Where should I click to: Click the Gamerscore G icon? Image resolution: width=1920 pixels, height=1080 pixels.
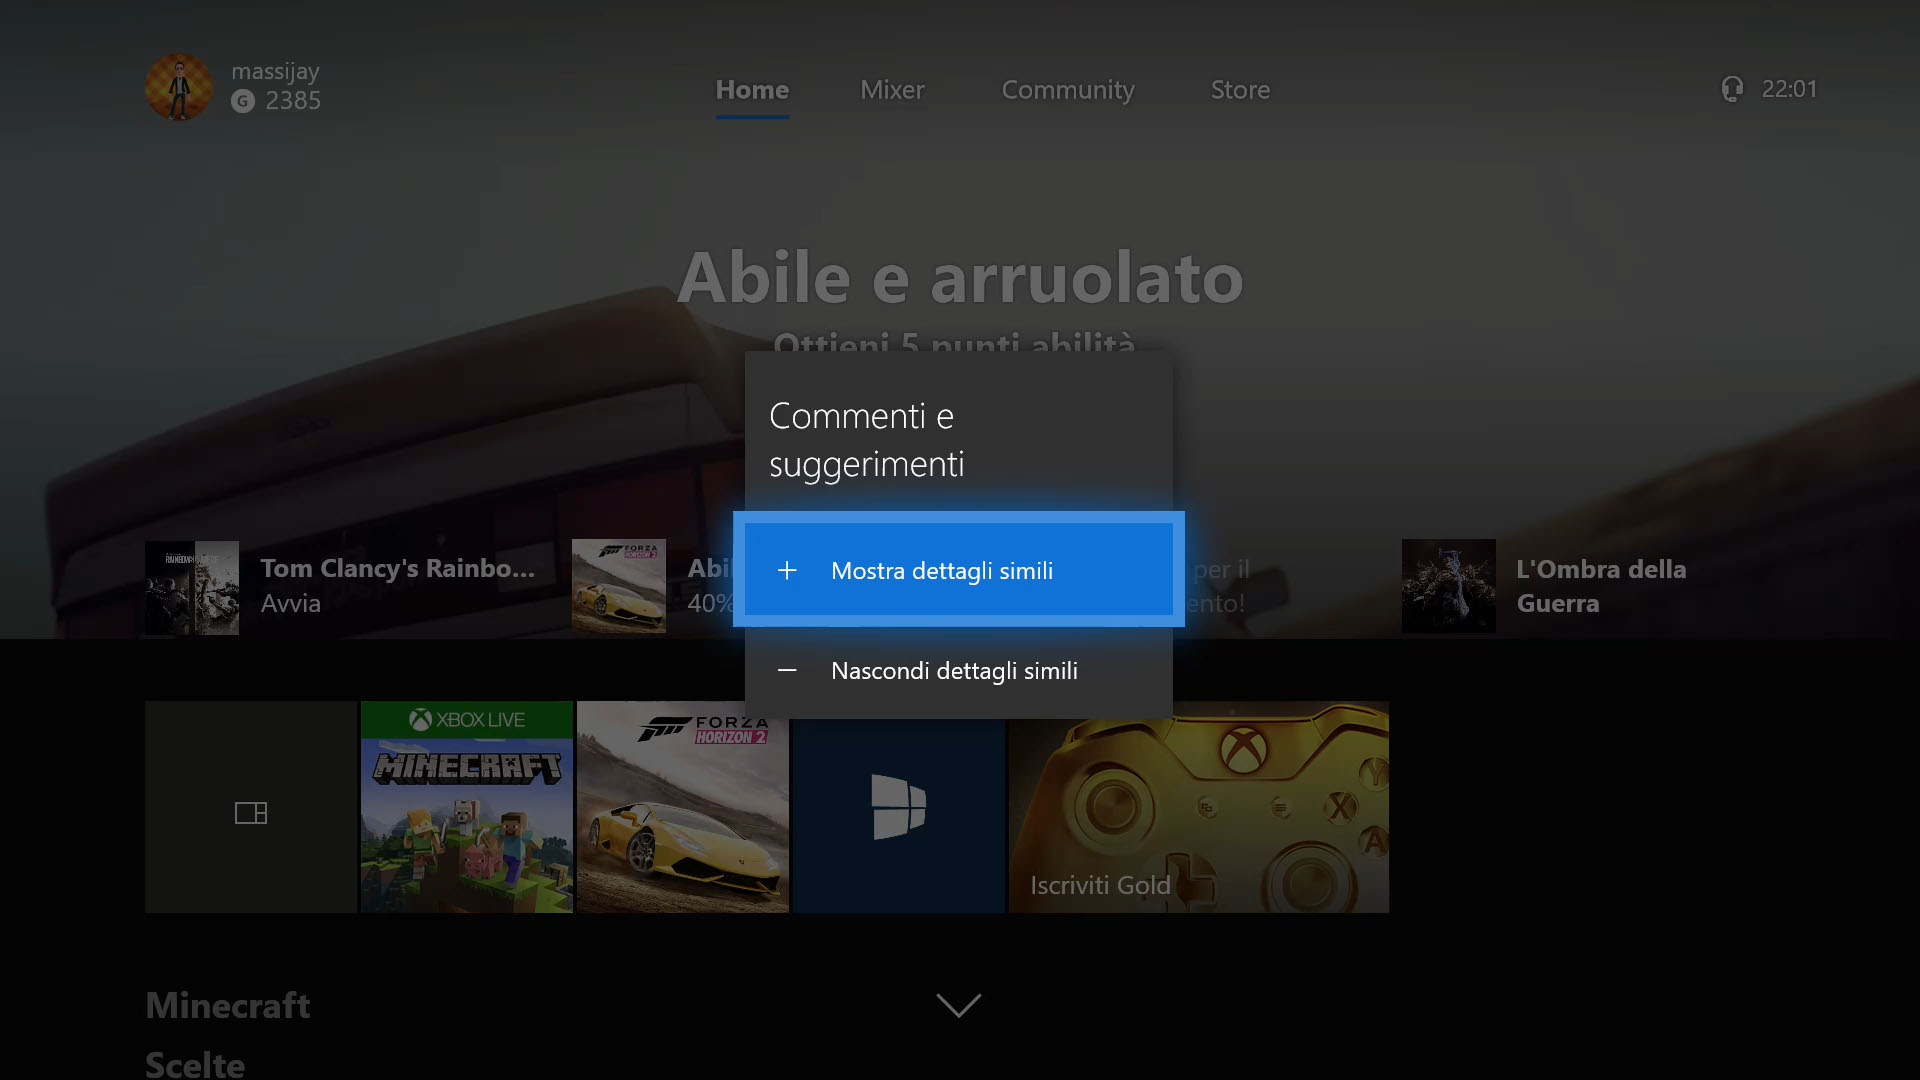(x=243, y=101)
